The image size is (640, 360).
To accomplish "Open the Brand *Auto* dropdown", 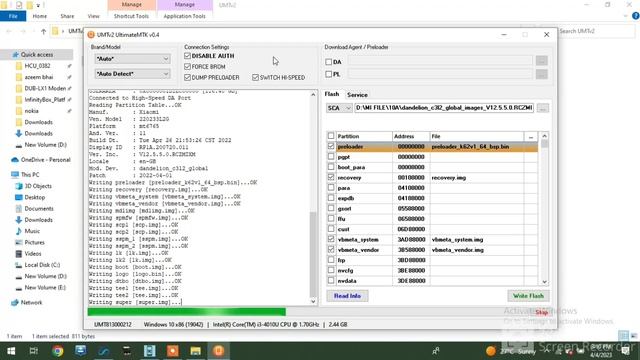I will (x=132, y=59).
